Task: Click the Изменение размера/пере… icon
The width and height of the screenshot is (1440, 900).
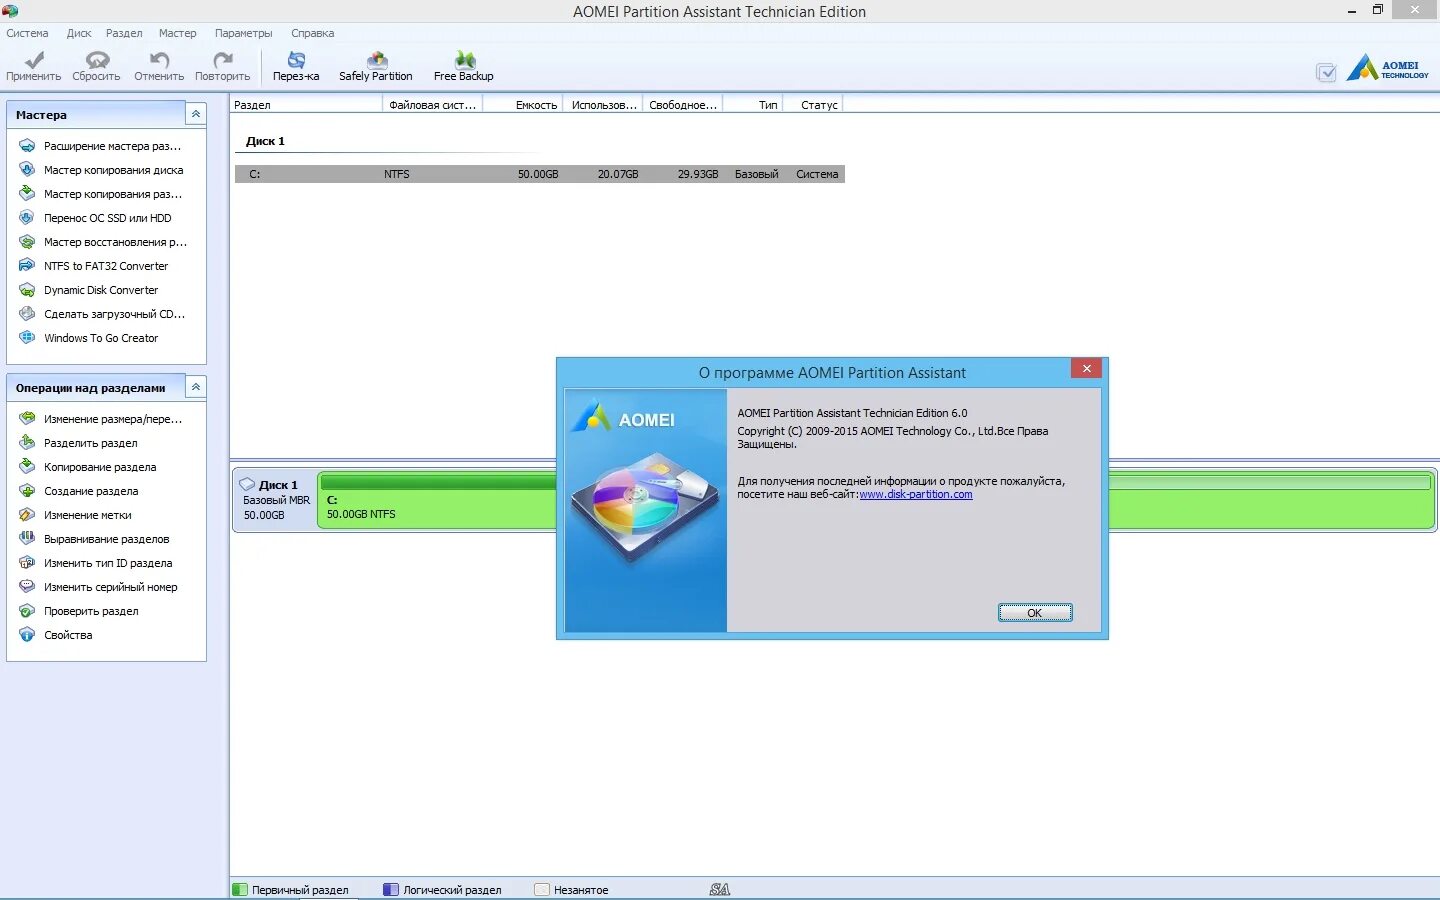Action: point(27,419)
